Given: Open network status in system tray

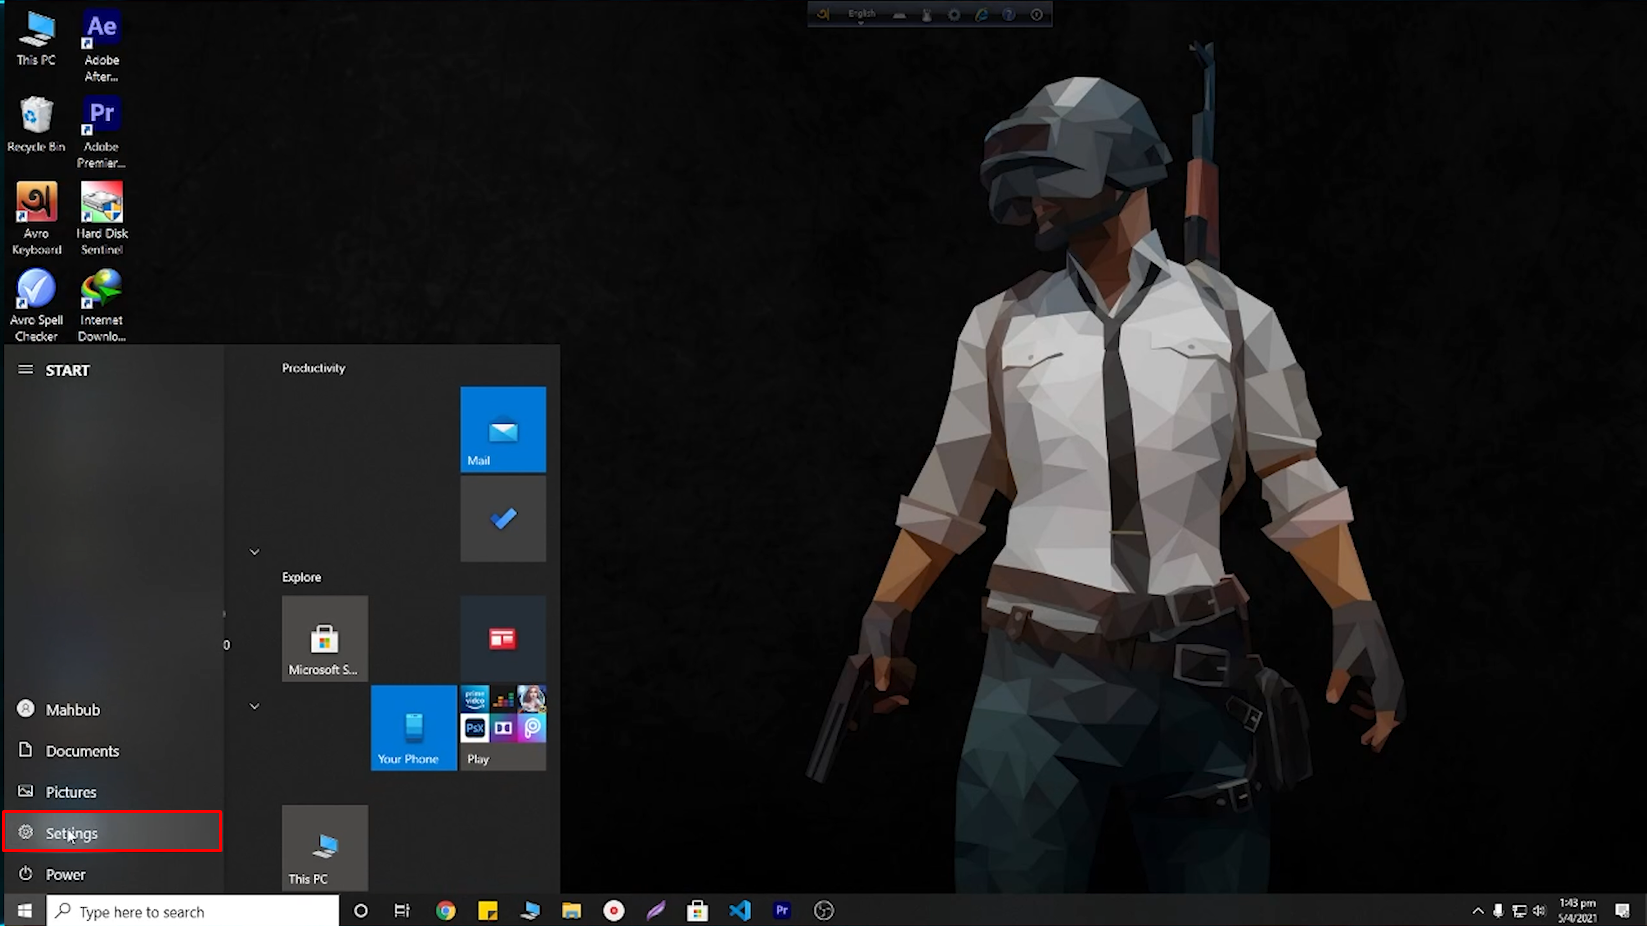Looking at the screenshot, I should 1519,911.
